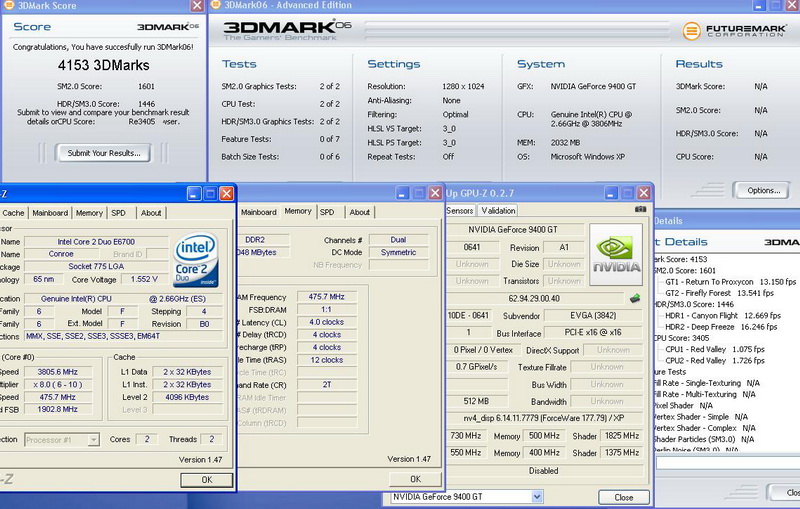Select Fill Rate - Single-Texturing result row

click(707, 383)
